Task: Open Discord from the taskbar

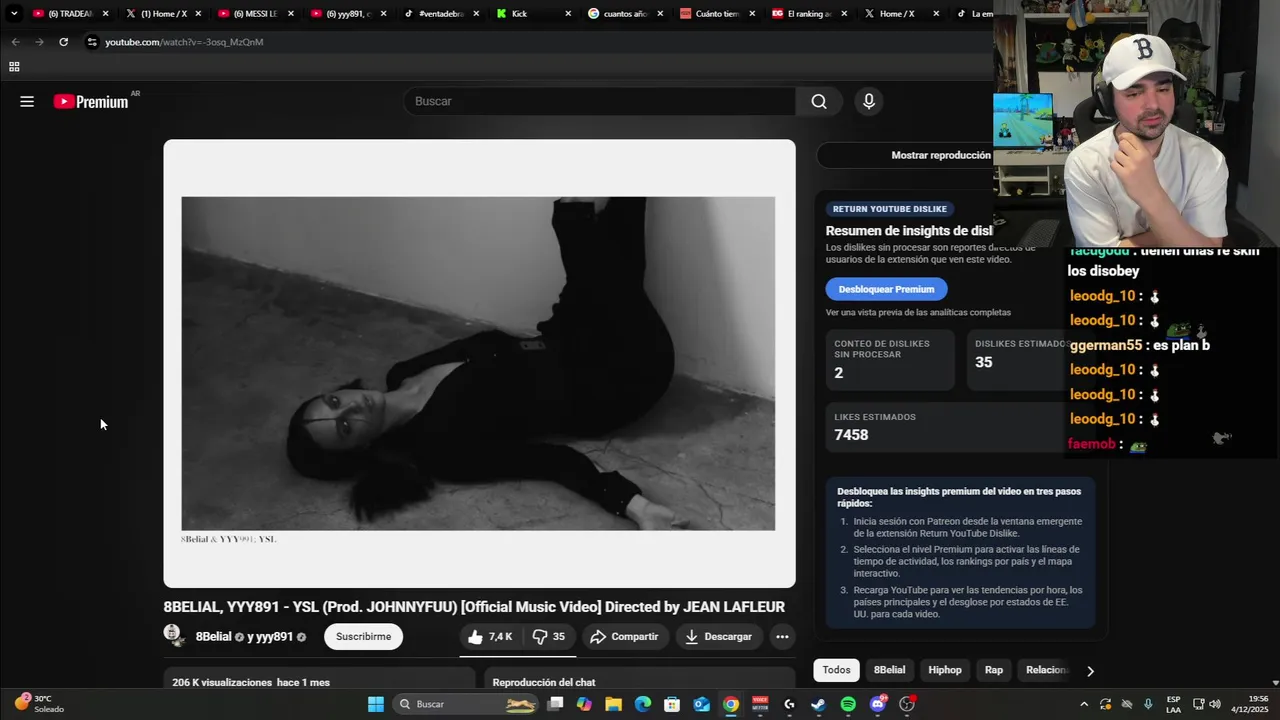Action: 878,704
